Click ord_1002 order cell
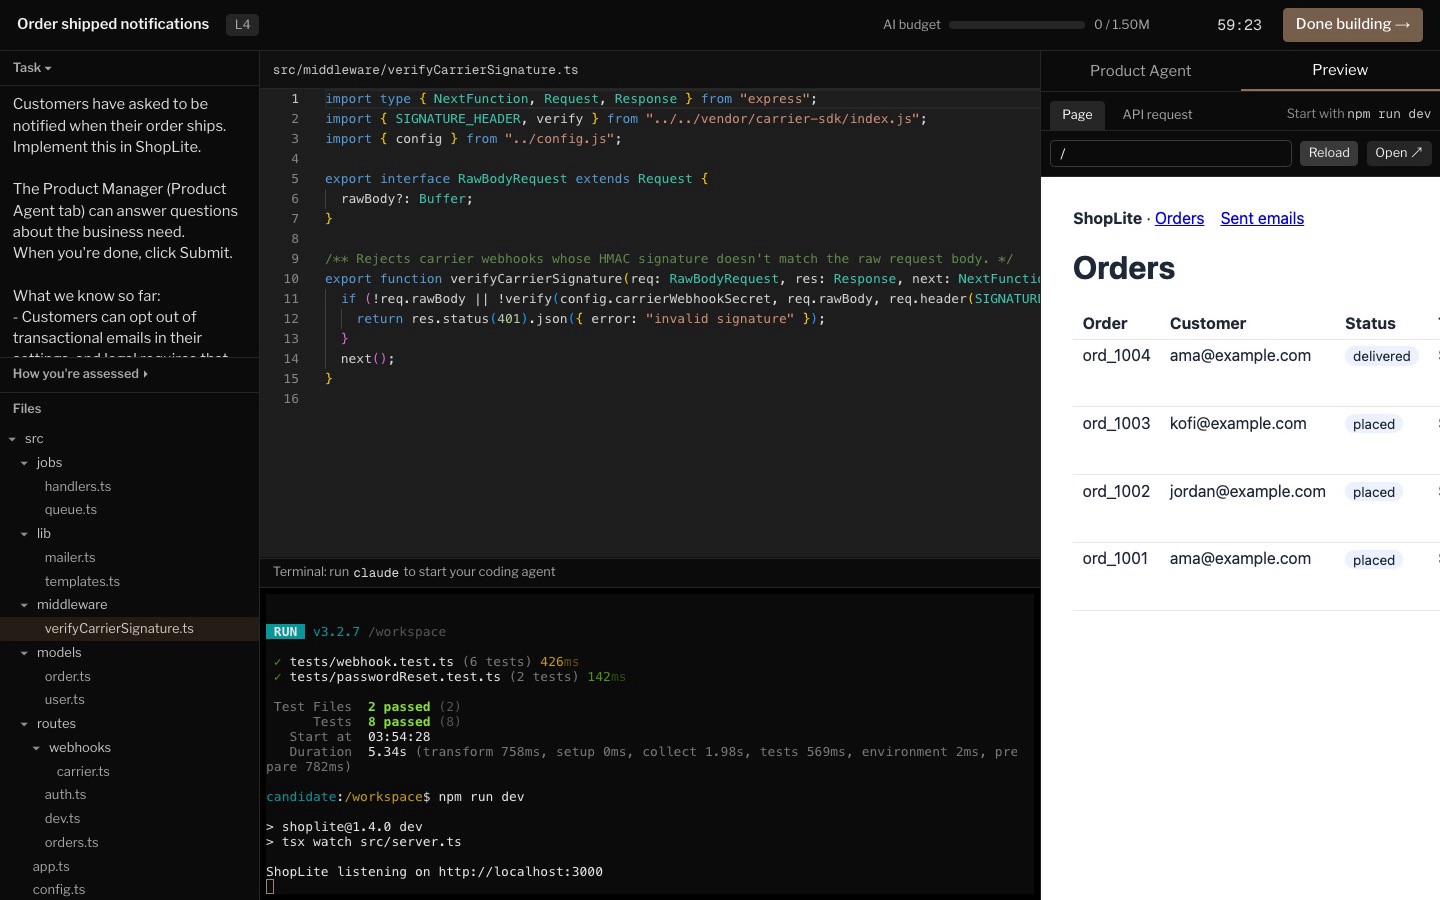 pyautogui.click(x=1116, y=492)
